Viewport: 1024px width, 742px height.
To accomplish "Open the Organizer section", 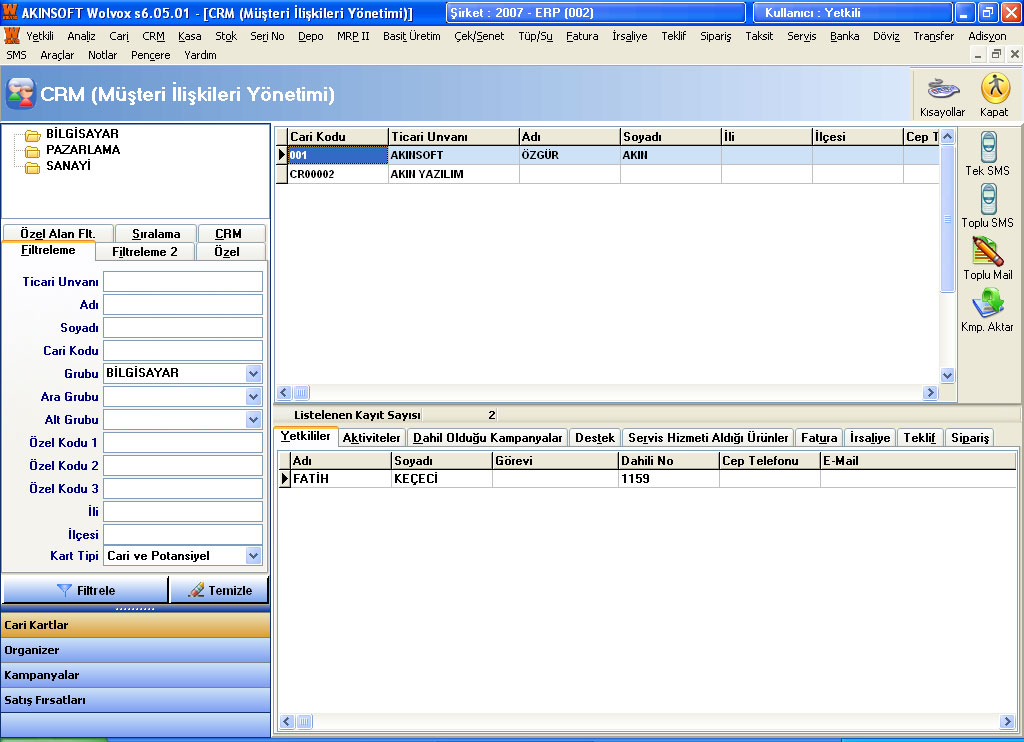I will coord(135,650).
